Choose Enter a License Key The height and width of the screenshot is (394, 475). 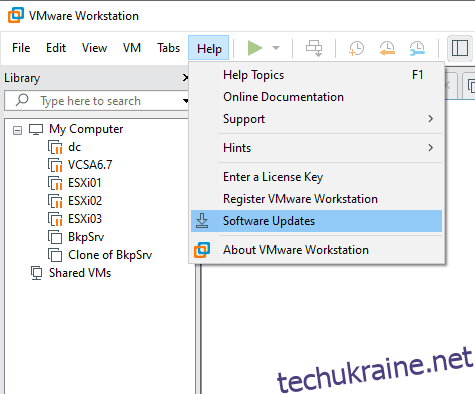(x=316, y=177)
